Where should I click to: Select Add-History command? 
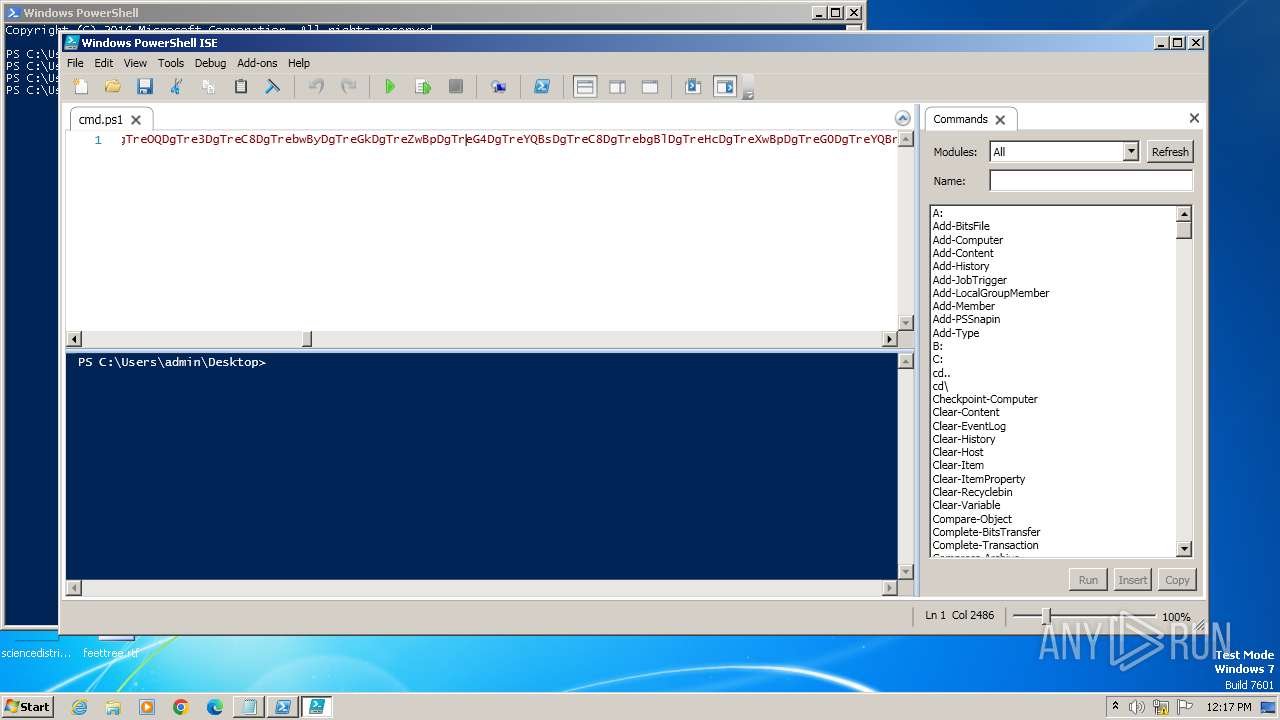961,266
